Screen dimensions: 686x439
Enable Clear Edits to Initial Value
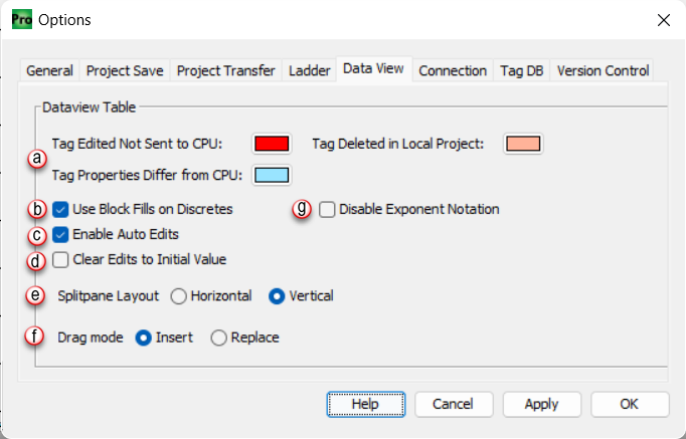click(61, 260)
